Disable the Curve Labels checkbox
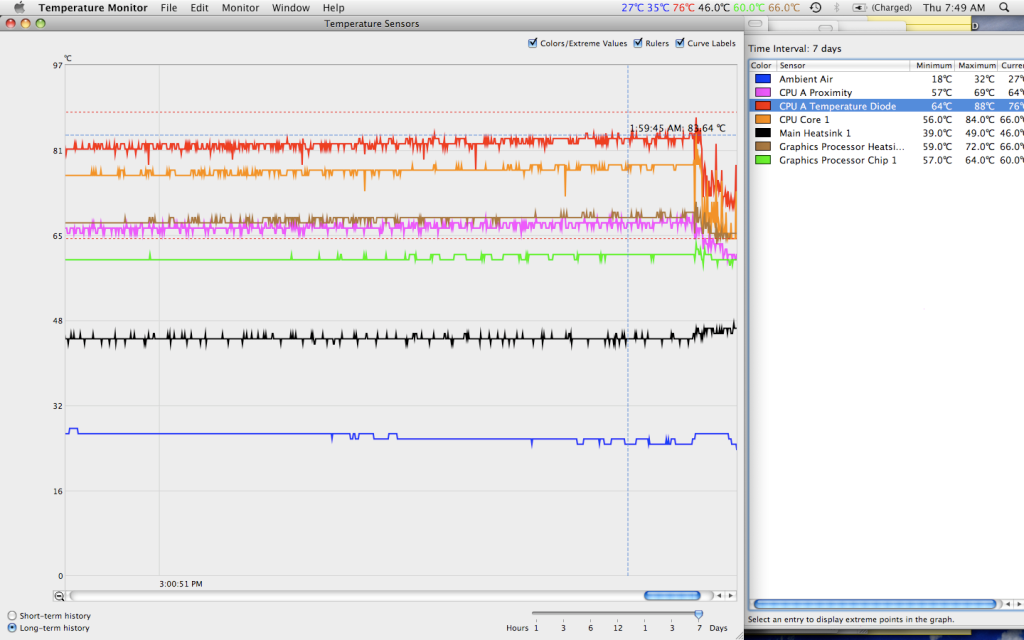 [x=680, y=43]
